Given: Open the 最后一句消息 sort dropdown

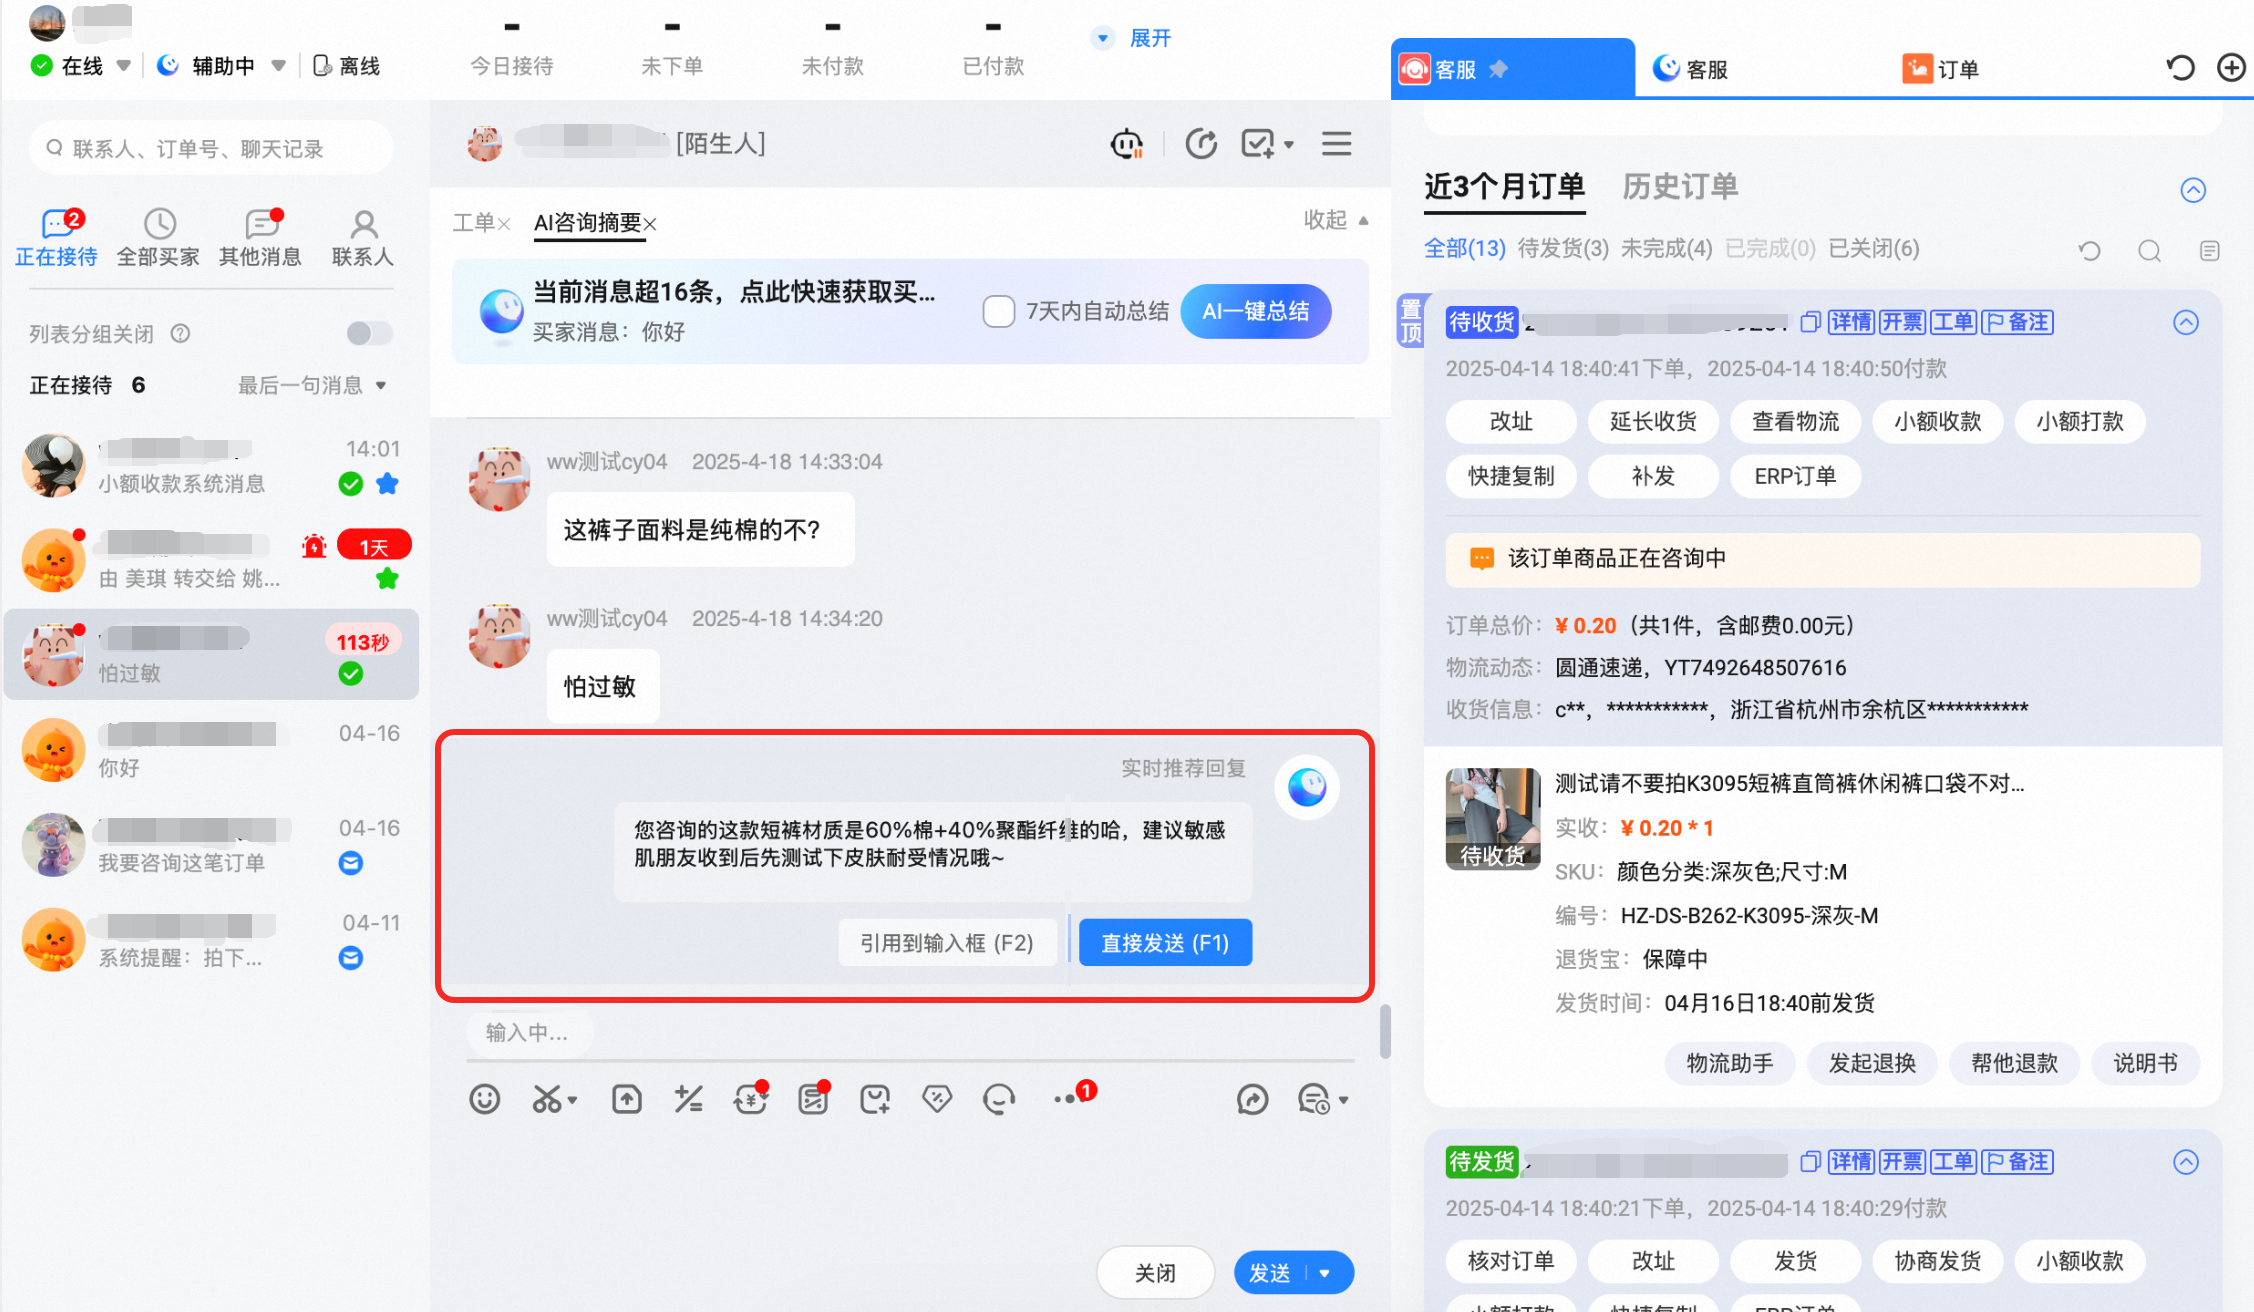Looking at the screenshot, I should pyautogui.click(x=381, y=386).
